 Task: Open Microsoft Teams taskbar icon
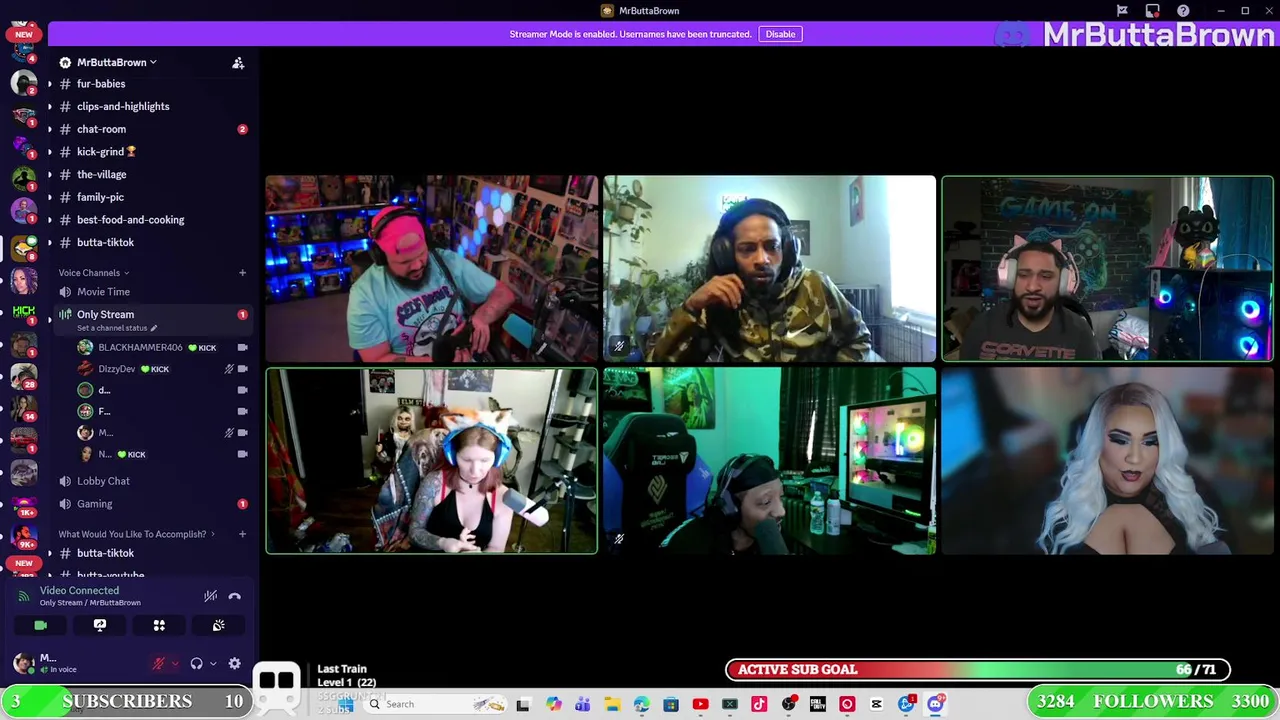click(583, 705)
